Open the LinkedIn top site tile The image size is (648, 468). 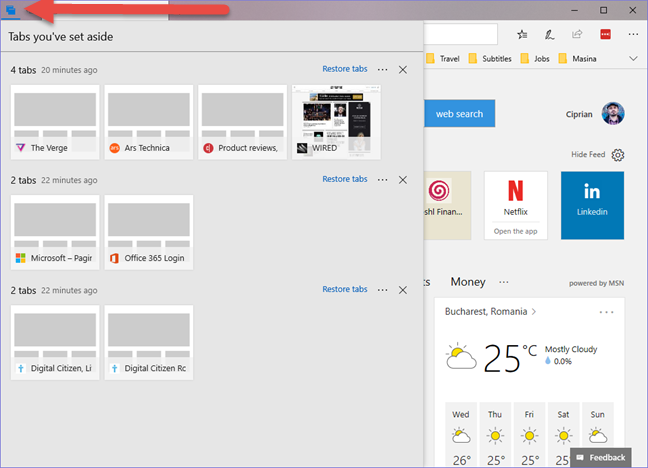coord(592,205)
